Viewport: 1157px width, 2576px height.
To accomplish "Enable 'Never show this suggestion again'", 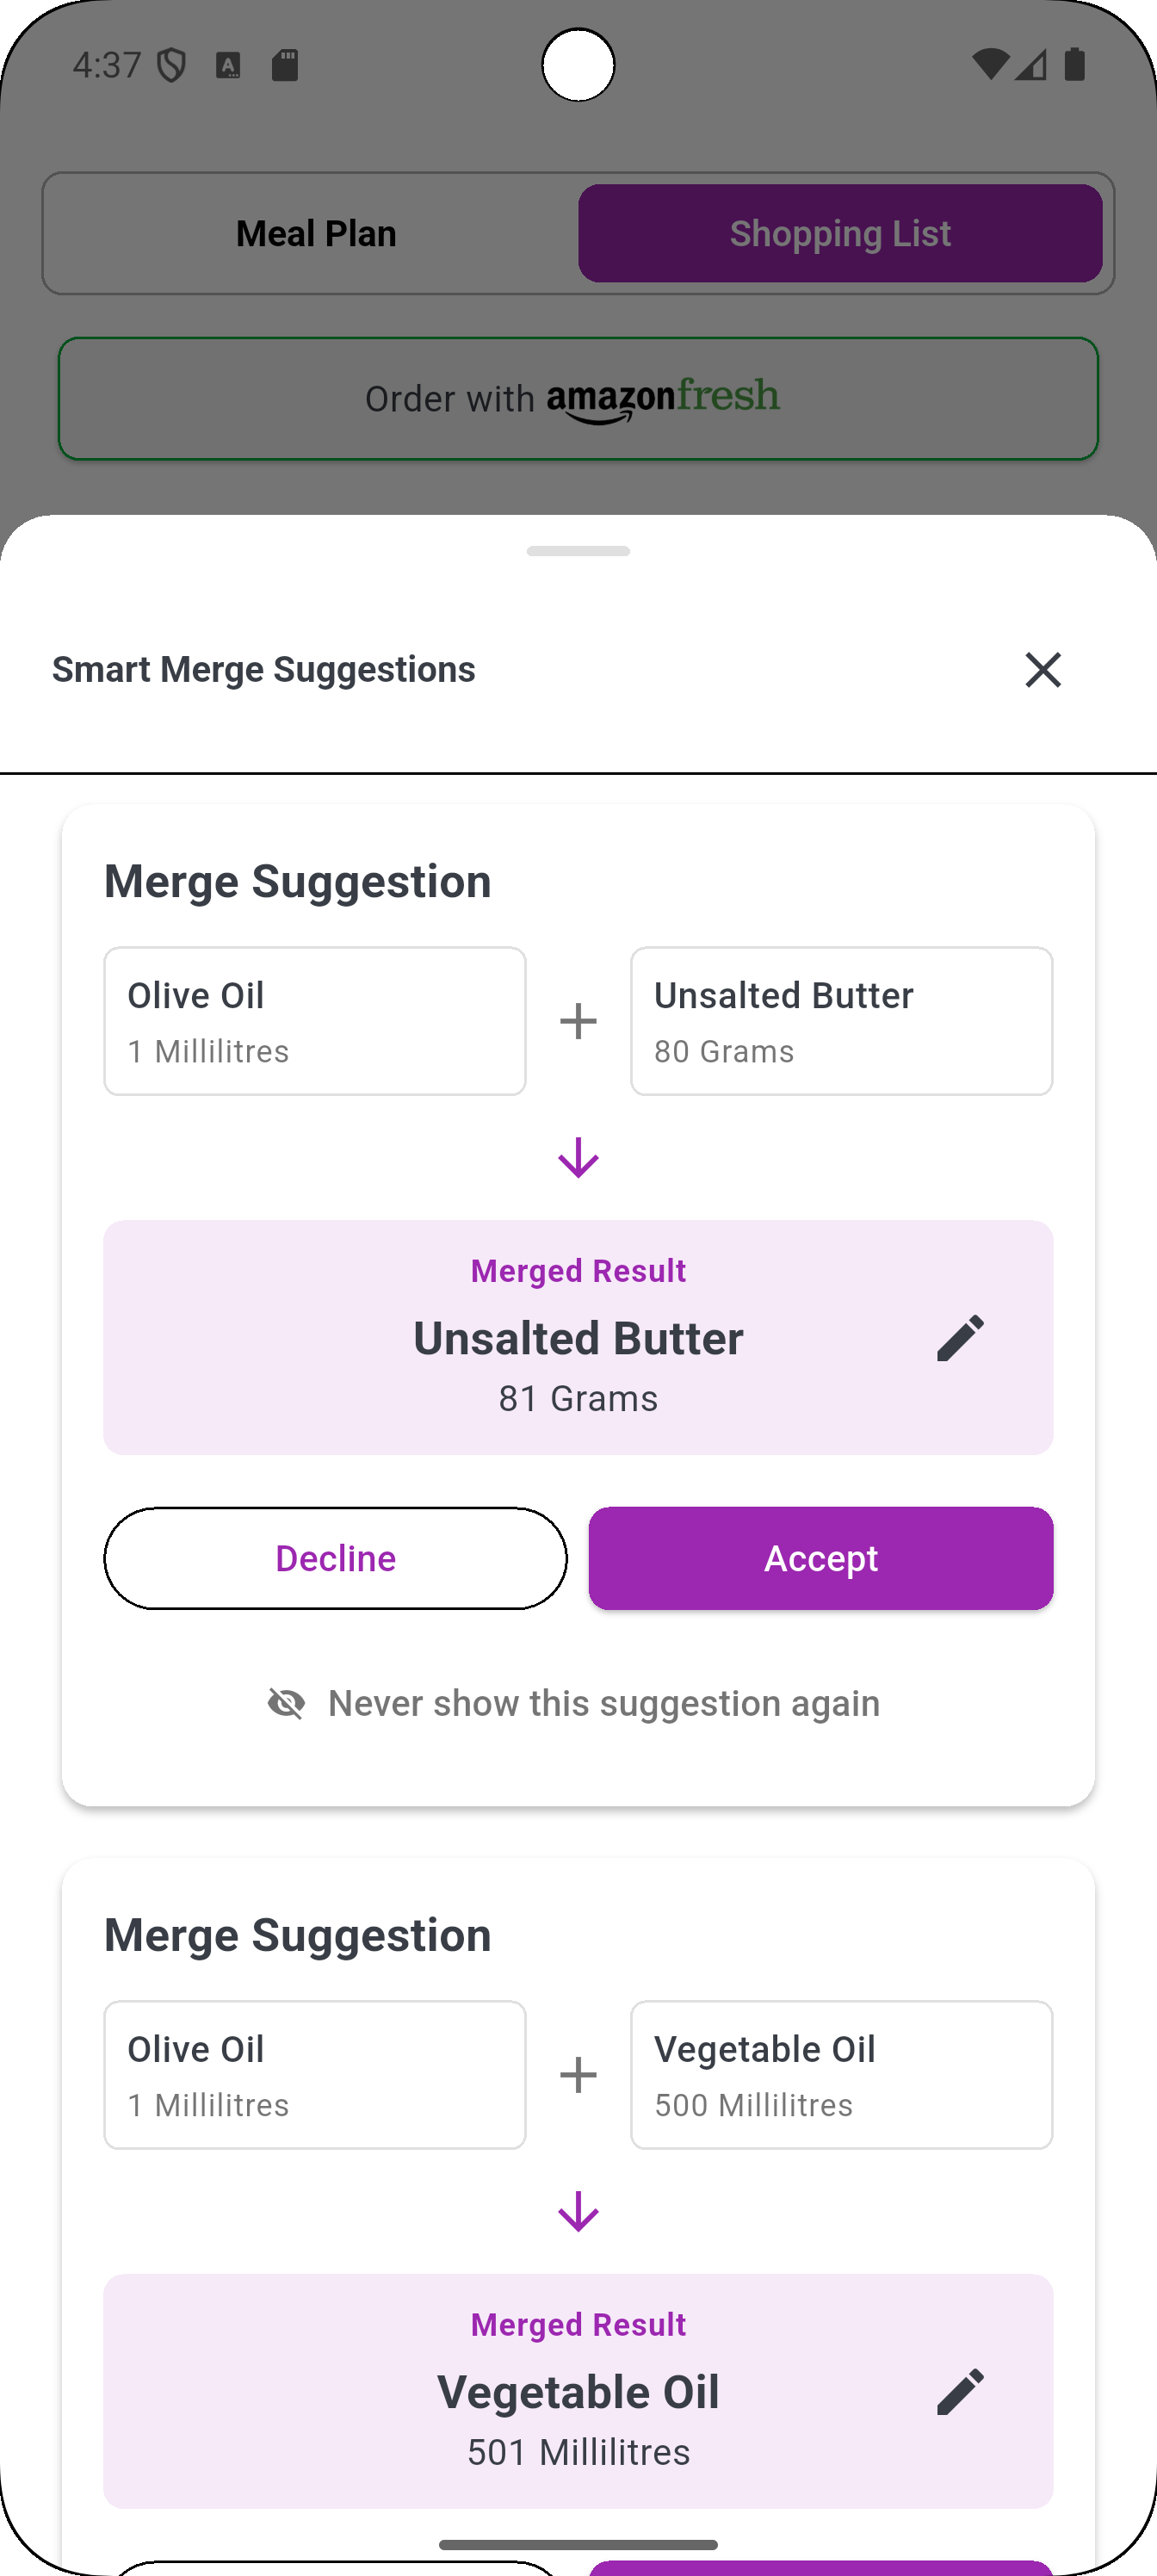I will click(x=603, y=1702).
